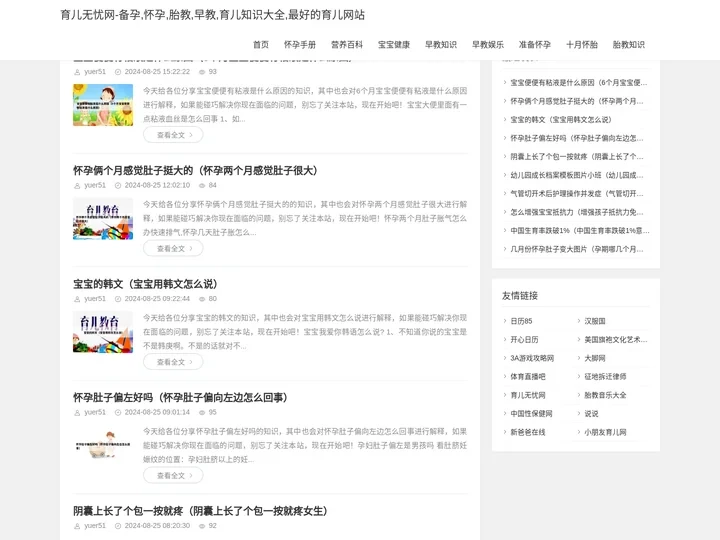The height and width of the screenshot is (540, 720).
Task: Open sidebar link 阴囊上长了个包一按就疼
Action: click(x=577, y=157)
